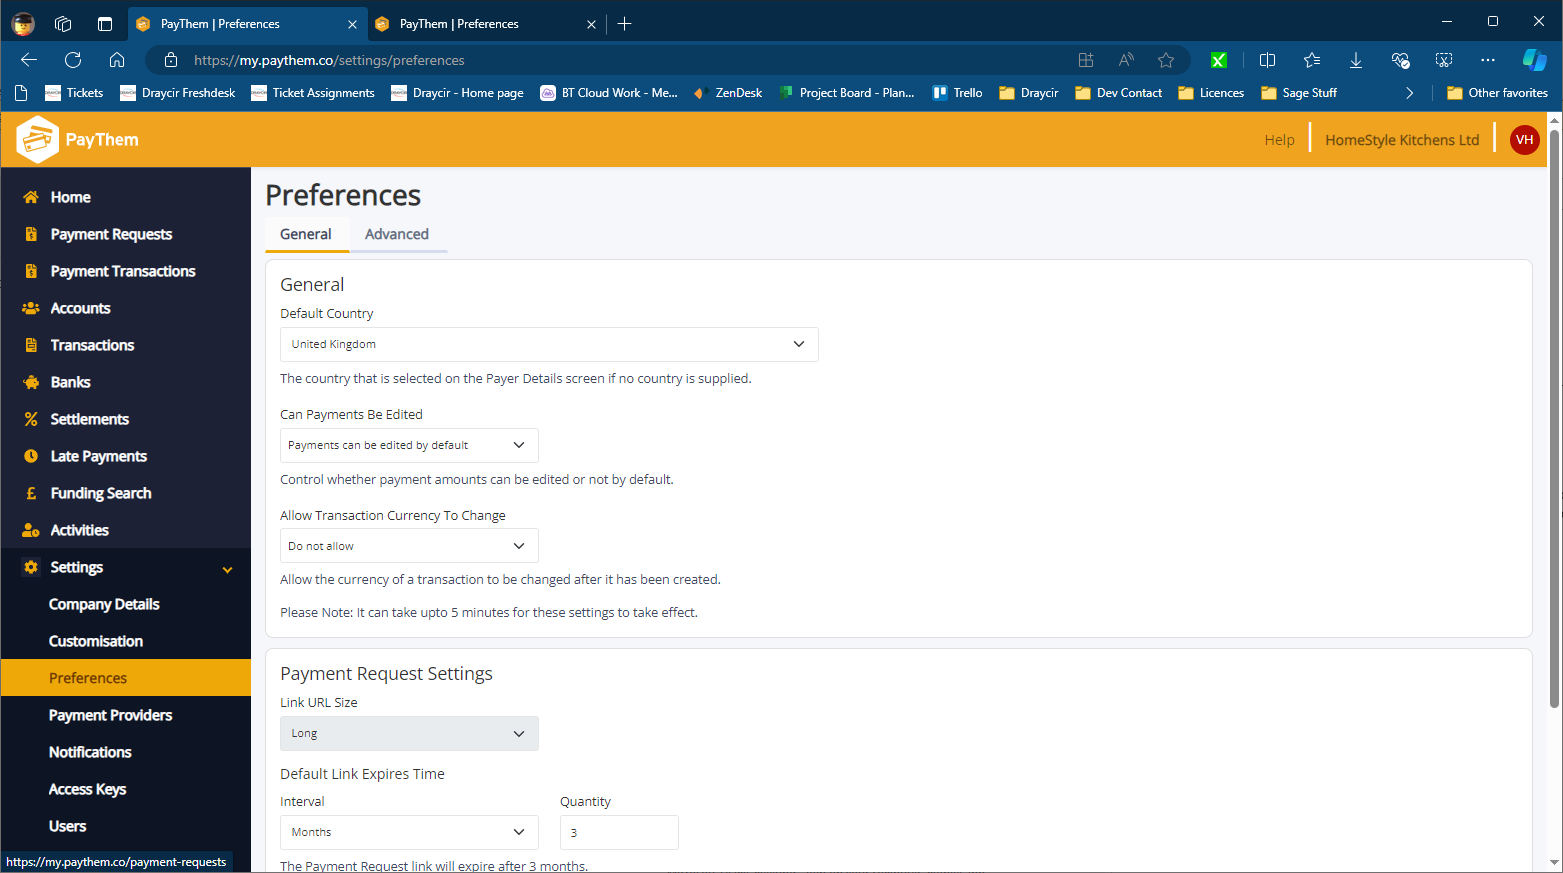Open Tickets bookmark
The height and width of the screenshot is (873, 1563).
pos(74,93)
